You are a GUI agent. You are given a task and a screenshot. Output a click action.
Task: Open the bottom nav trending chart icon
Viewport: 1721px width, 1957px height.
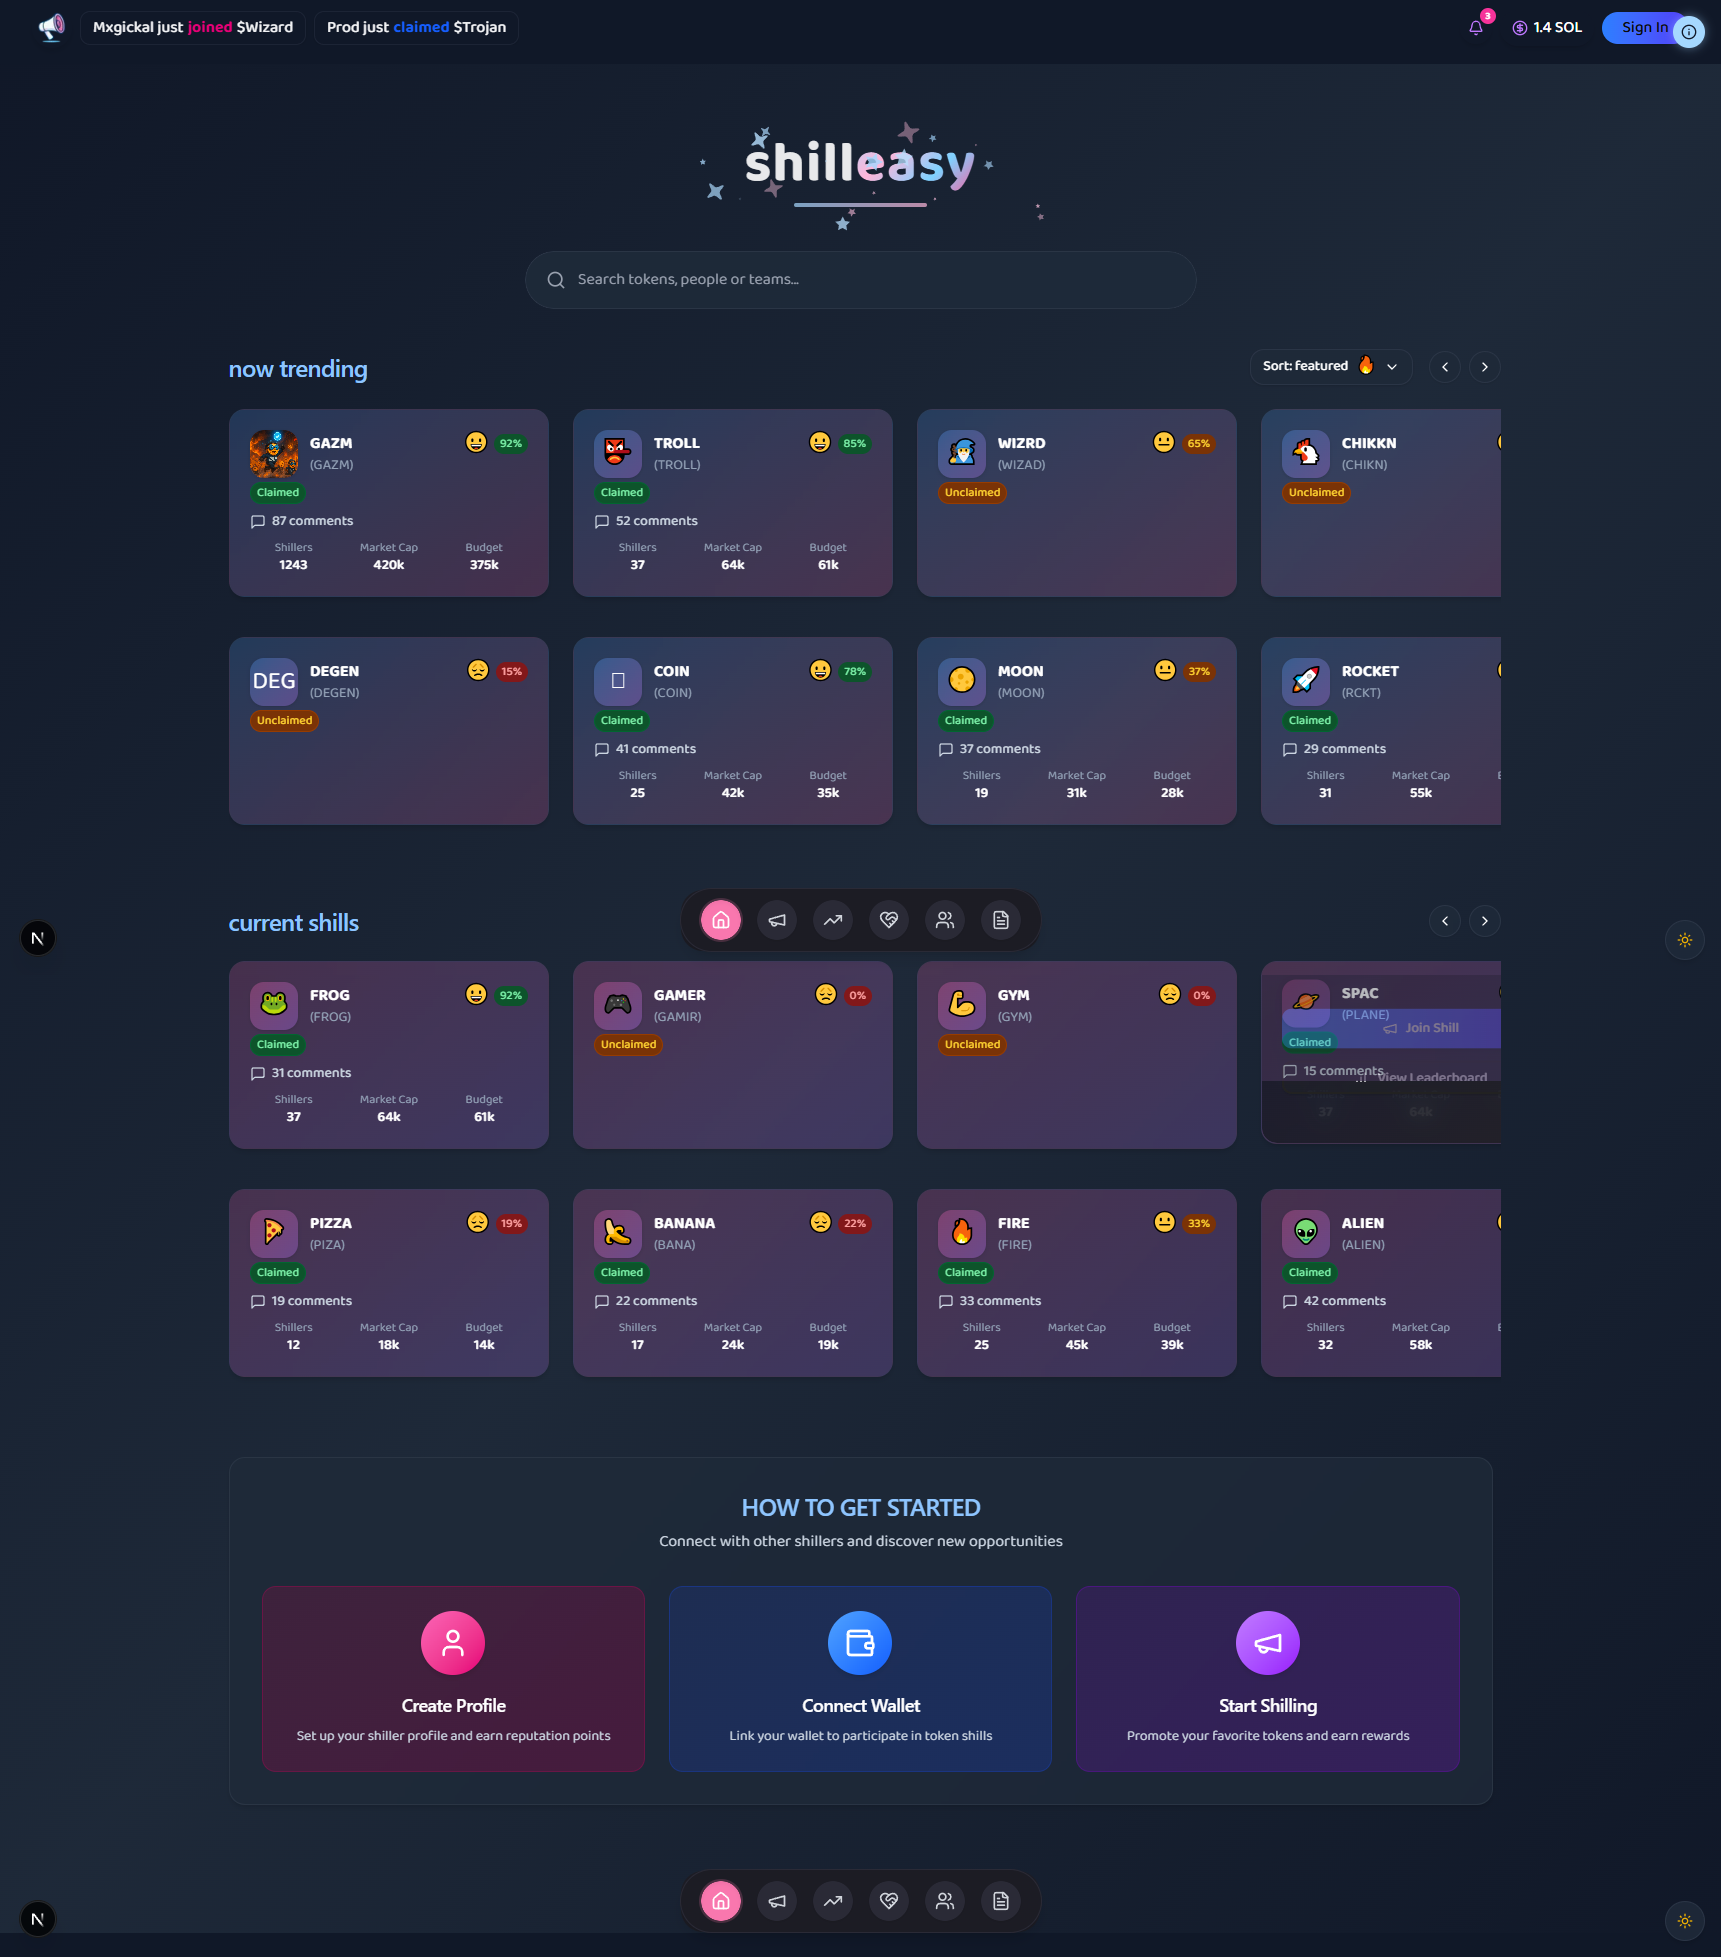click(x=833, y=1901)
